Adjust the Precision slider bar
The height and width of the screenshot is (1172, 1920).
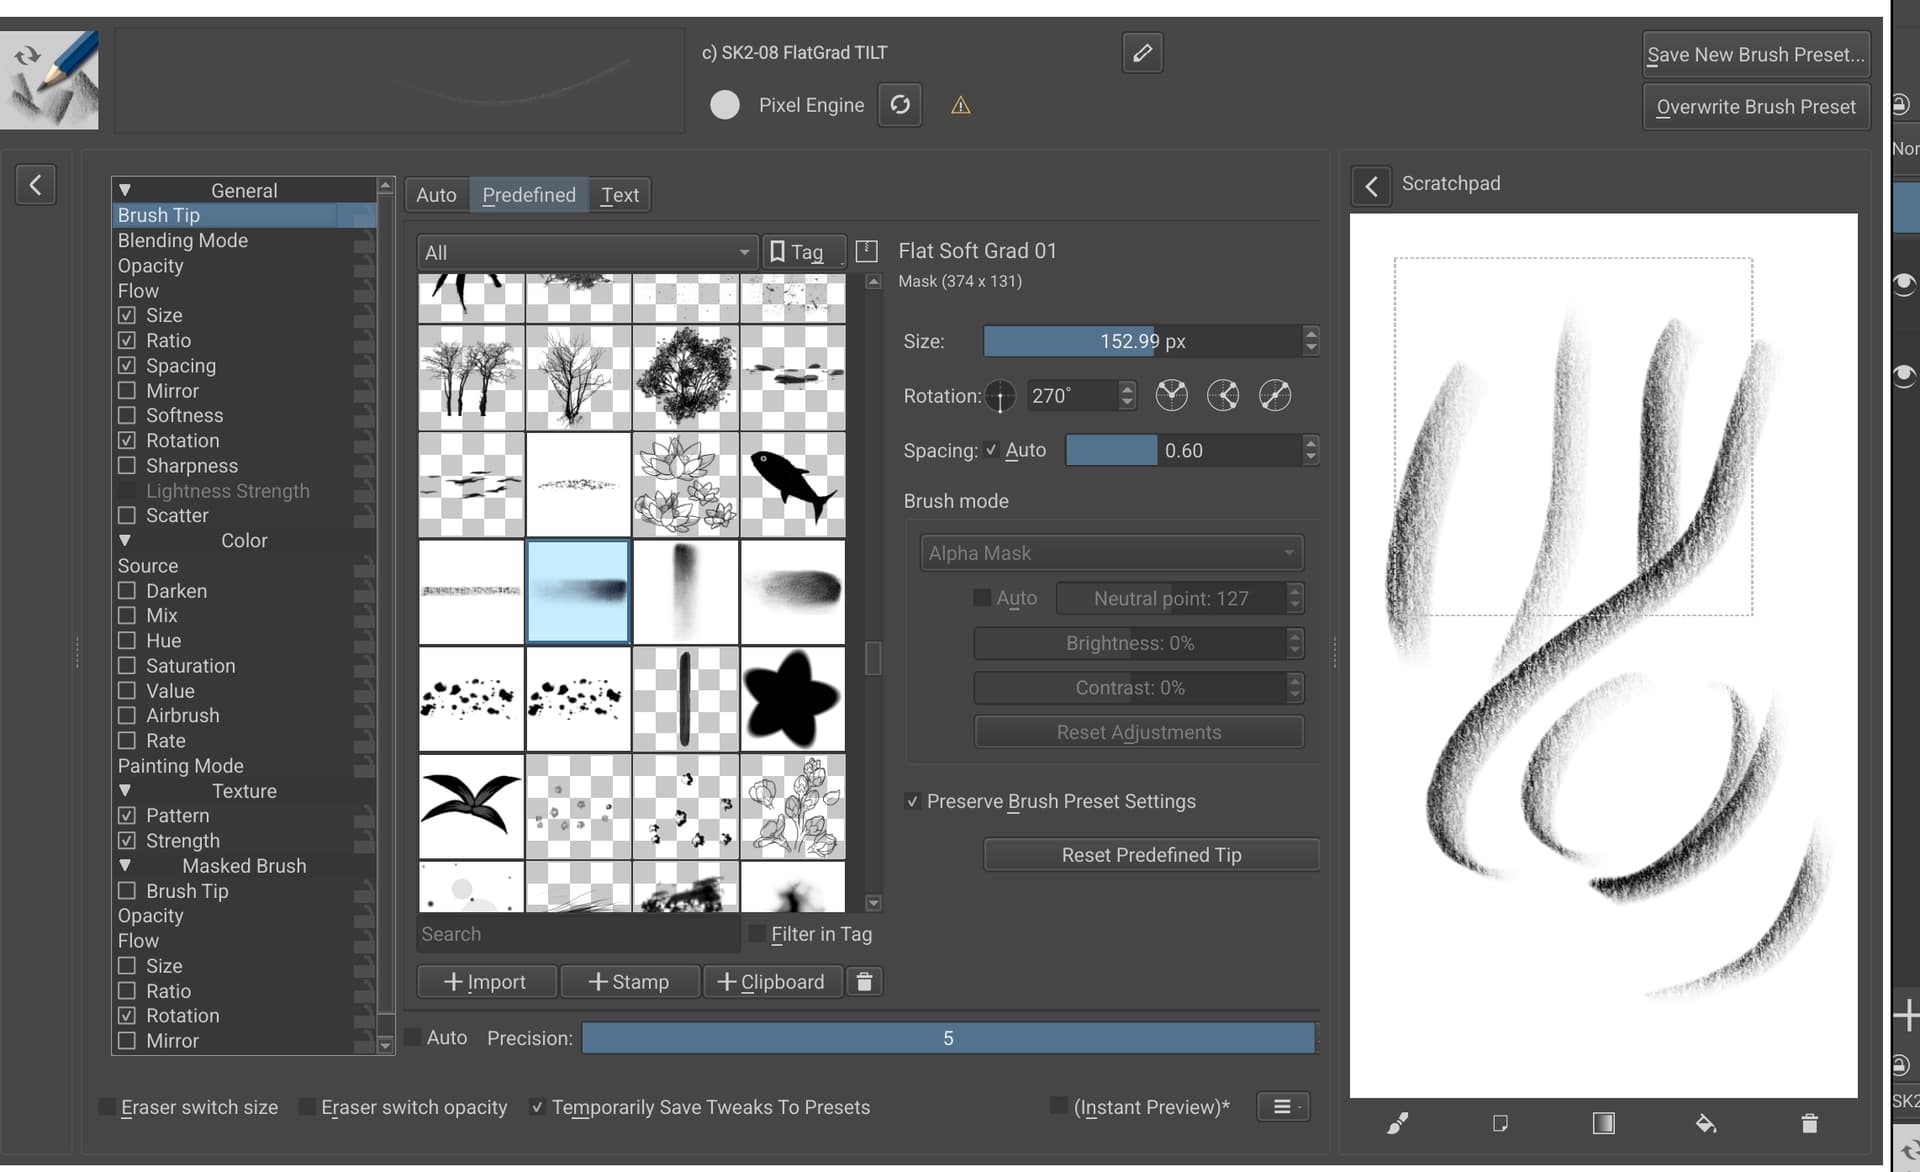coord(947,1038)
